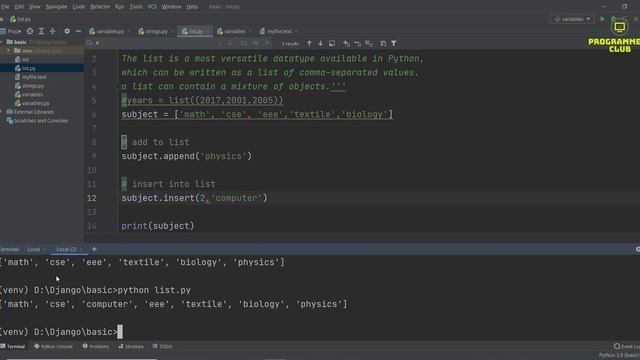Image resolution: width=640 pixels, height=360 pixels.
Task: Open the Code menu
Action: [78, 7]
